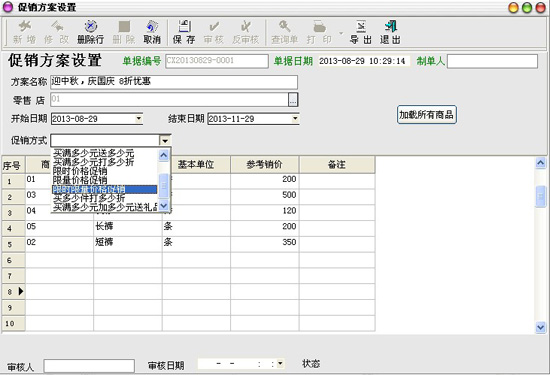Click the 删除行 (Delete row) toolbar icon
The height and width of the screenshot is (375, 550).
90,32
